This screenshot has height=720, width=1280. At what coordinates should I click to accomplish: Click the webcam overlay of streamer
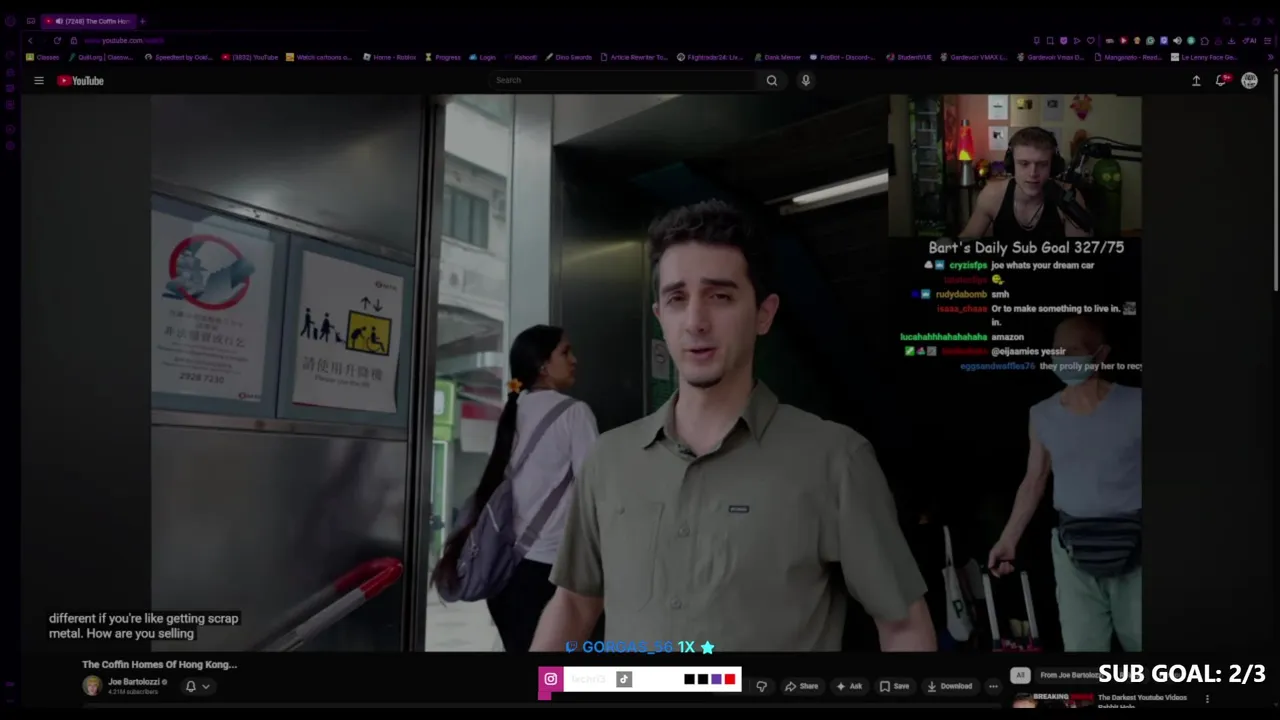(x=1015, y=165)
